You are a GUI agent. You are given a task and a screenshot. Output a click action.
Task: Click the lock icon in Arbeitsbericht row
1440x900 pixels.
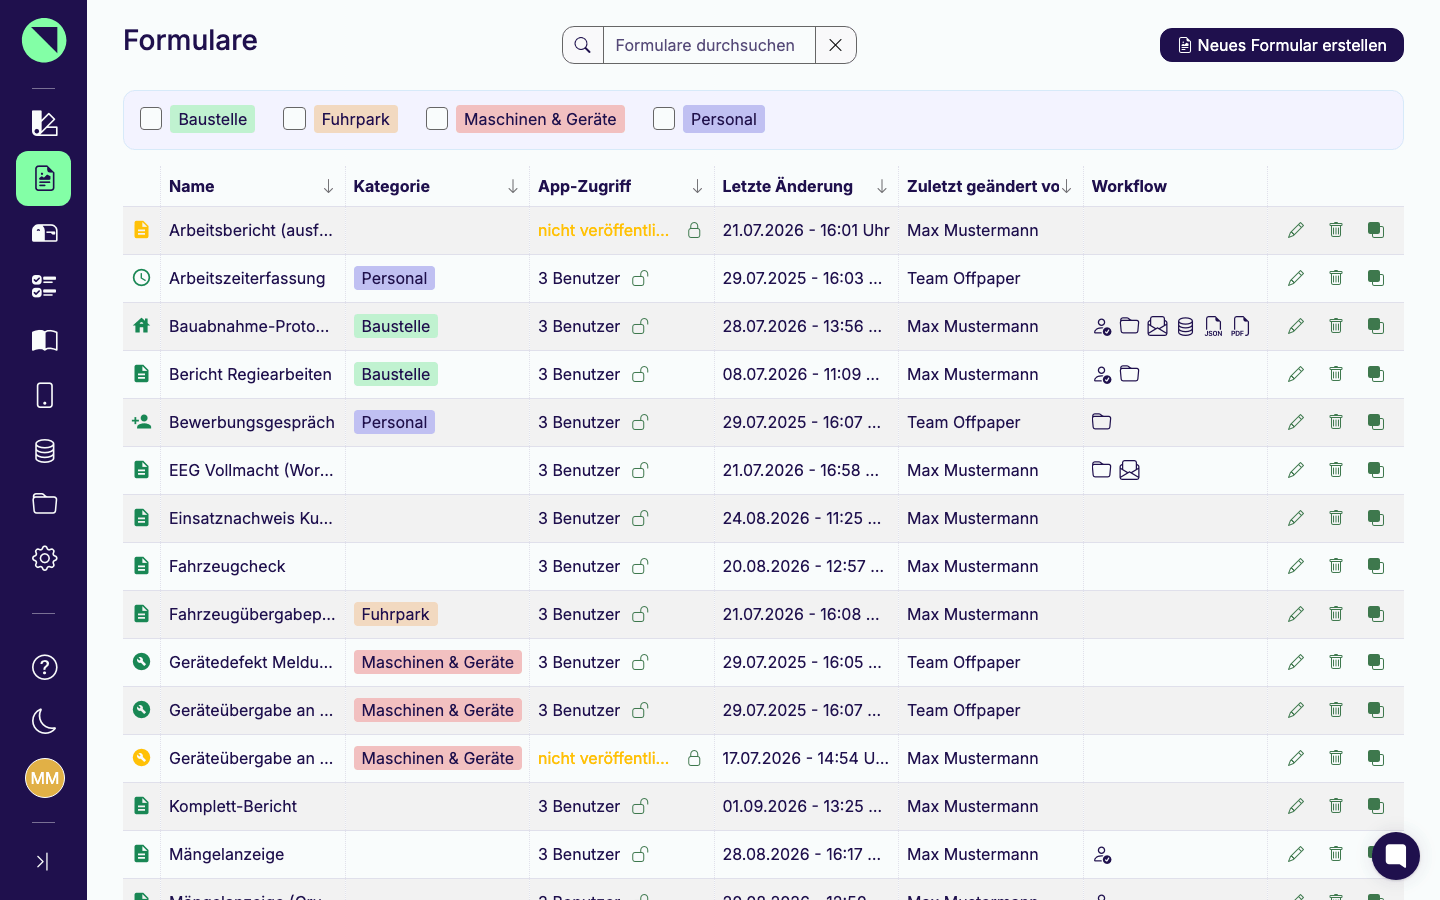pyautogui.click(x=694, y=230)
